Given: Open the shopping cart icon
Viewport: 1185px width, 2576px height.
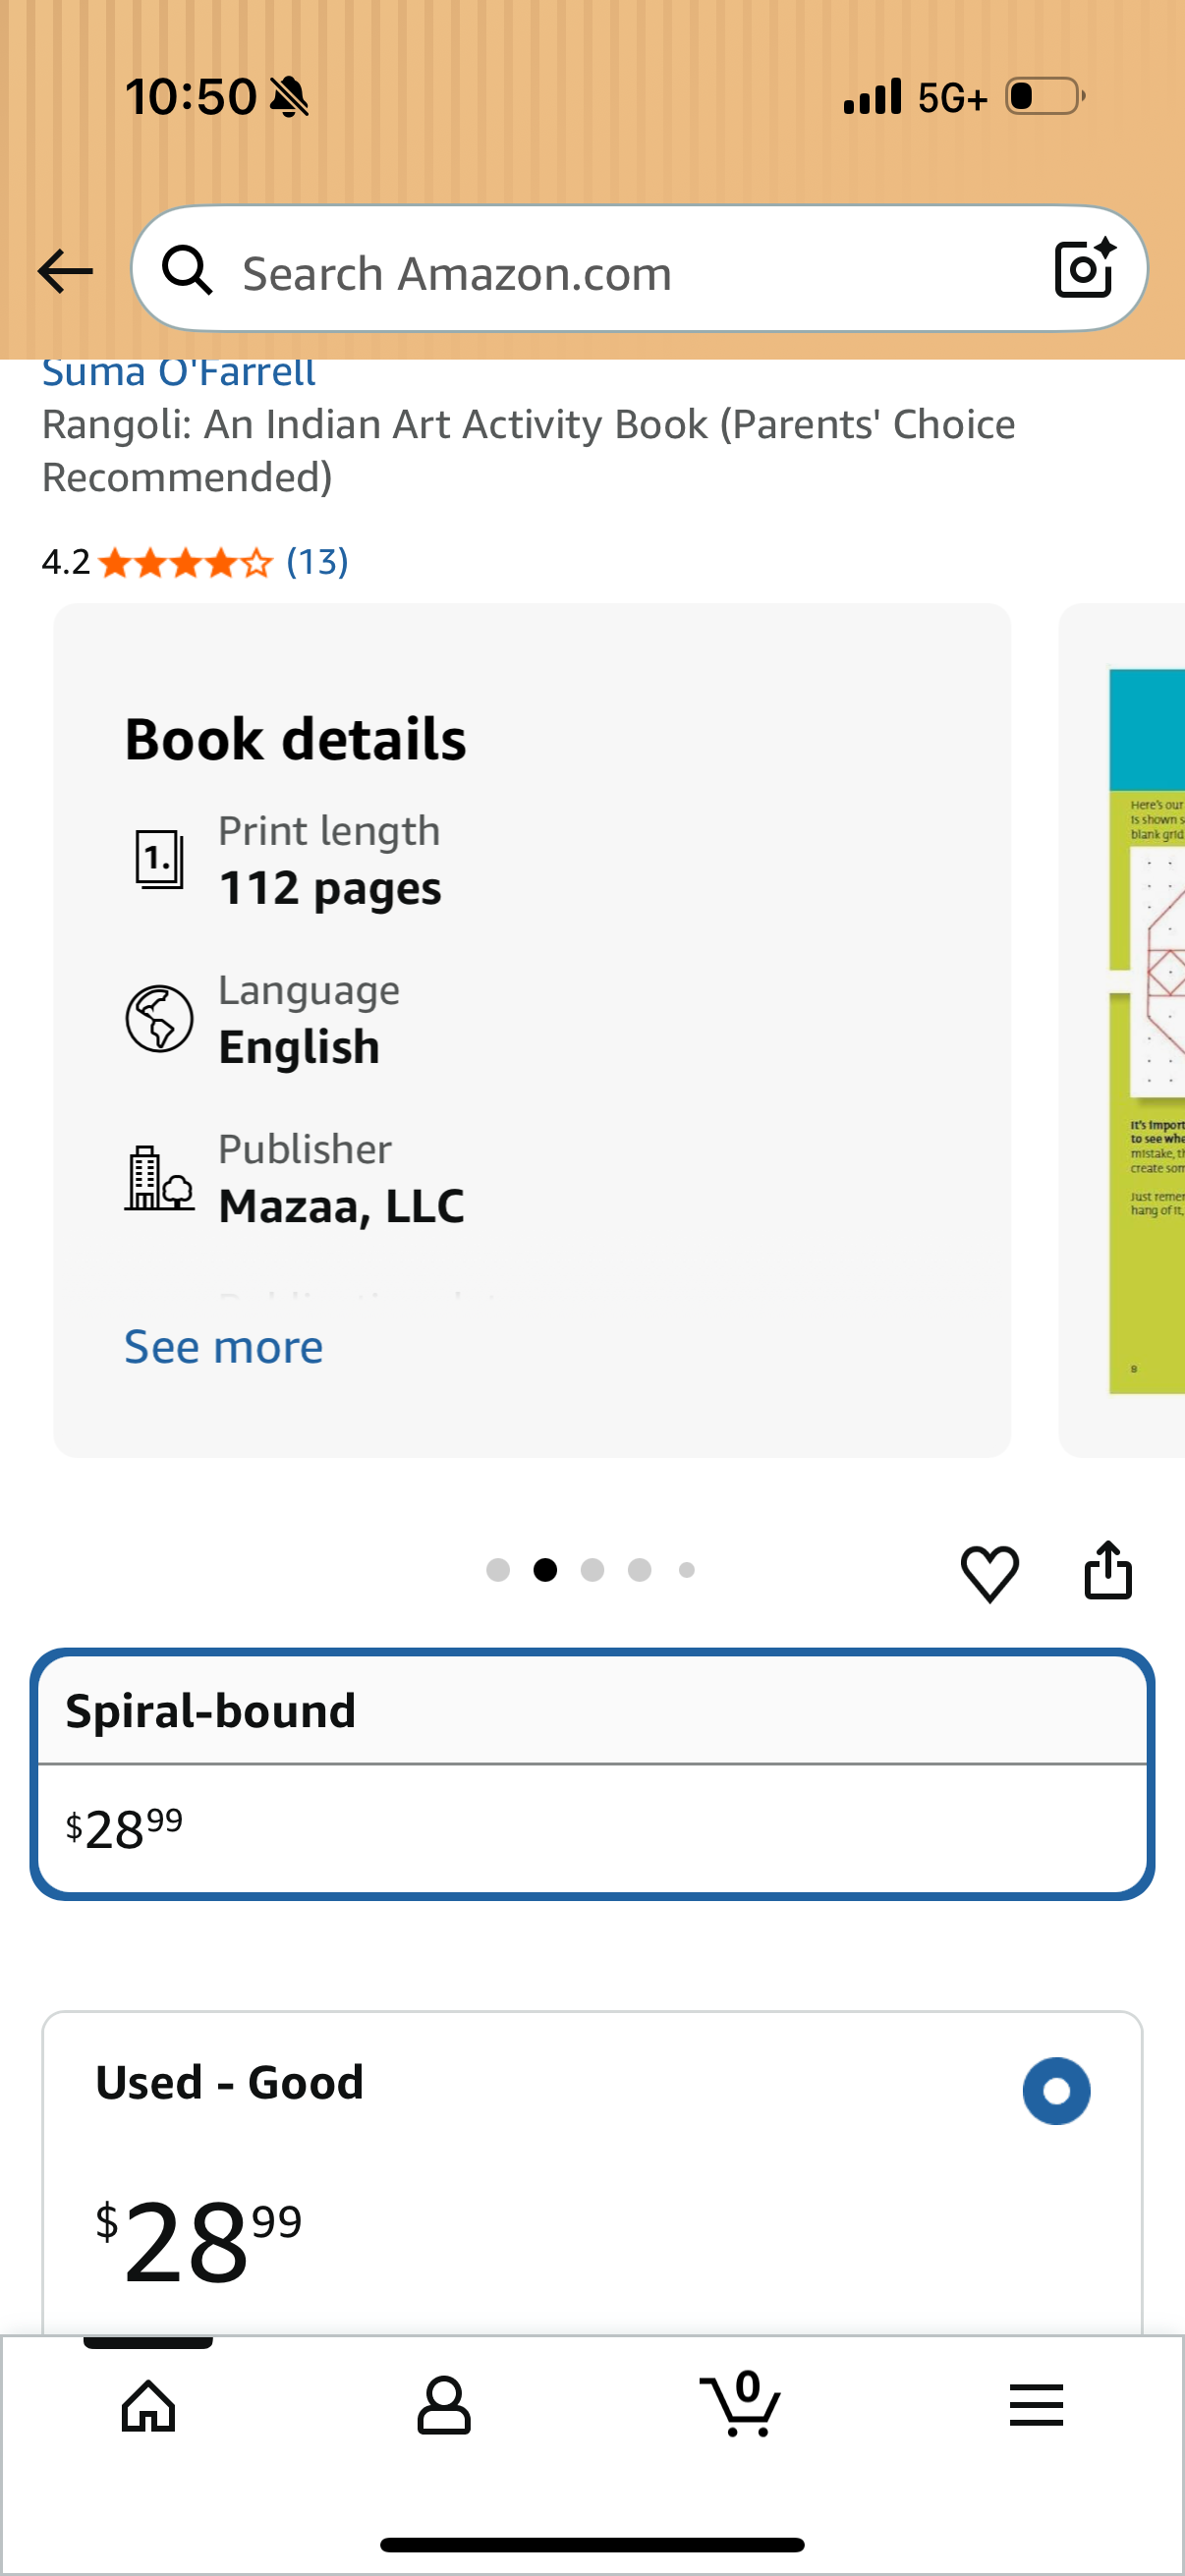Looking at the screenshot, I should tap(740, 2403).
